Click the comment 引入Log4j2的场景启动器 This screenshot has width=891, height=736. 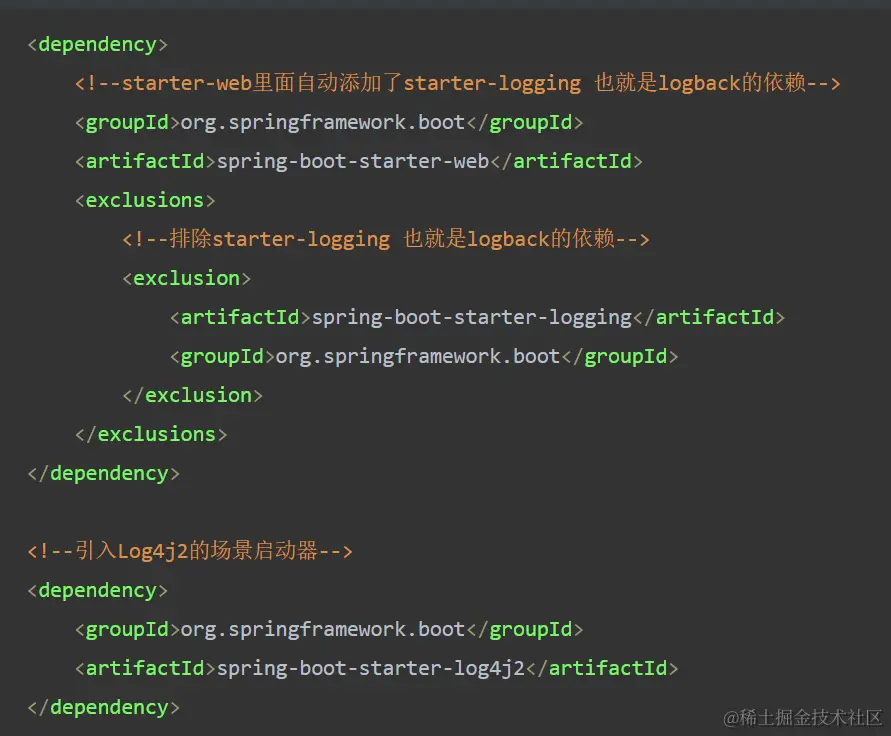pyautogui.click(x=190, y=551)
